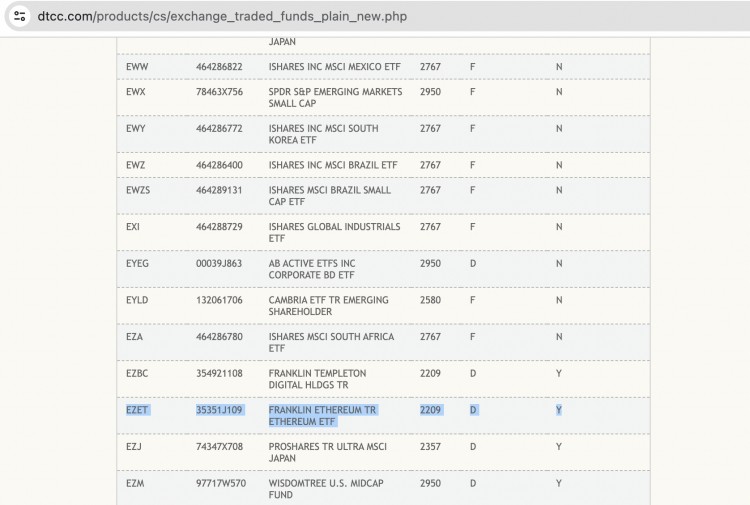The image size is (750, 505).
Task: Click highlighted CUSIP 35351J109
Action: pyautogui.click(x=220, y=410)
